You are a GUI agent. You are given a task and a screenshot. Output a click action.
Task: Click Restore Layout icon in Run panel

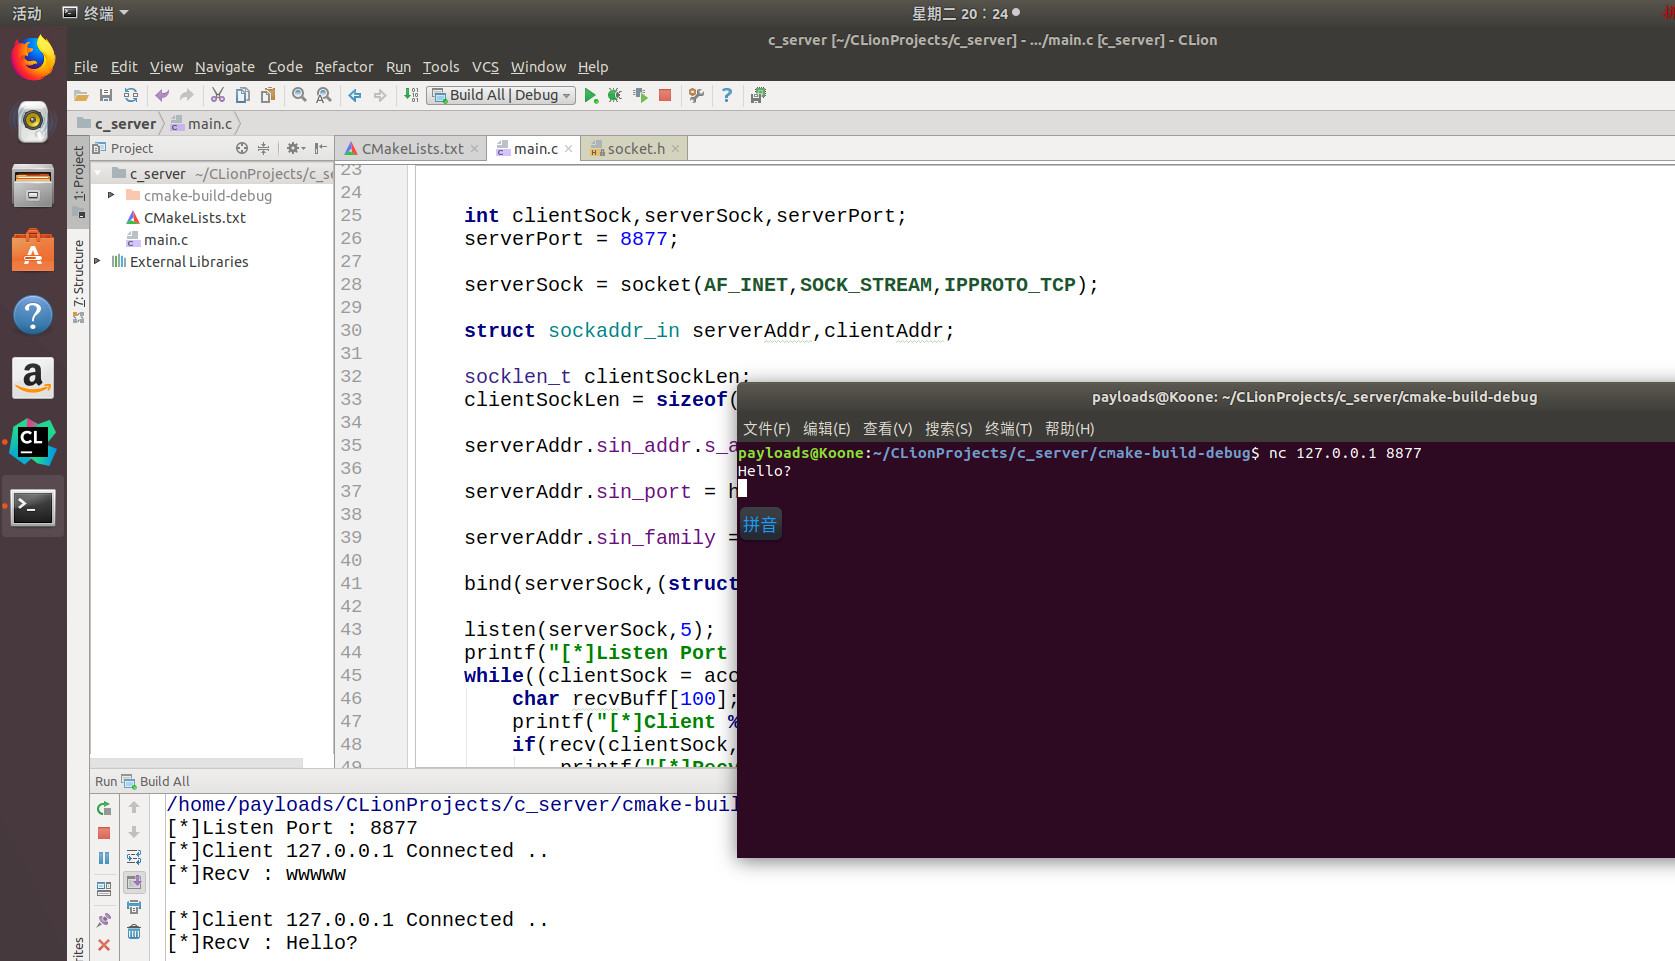tap(104, 889)
